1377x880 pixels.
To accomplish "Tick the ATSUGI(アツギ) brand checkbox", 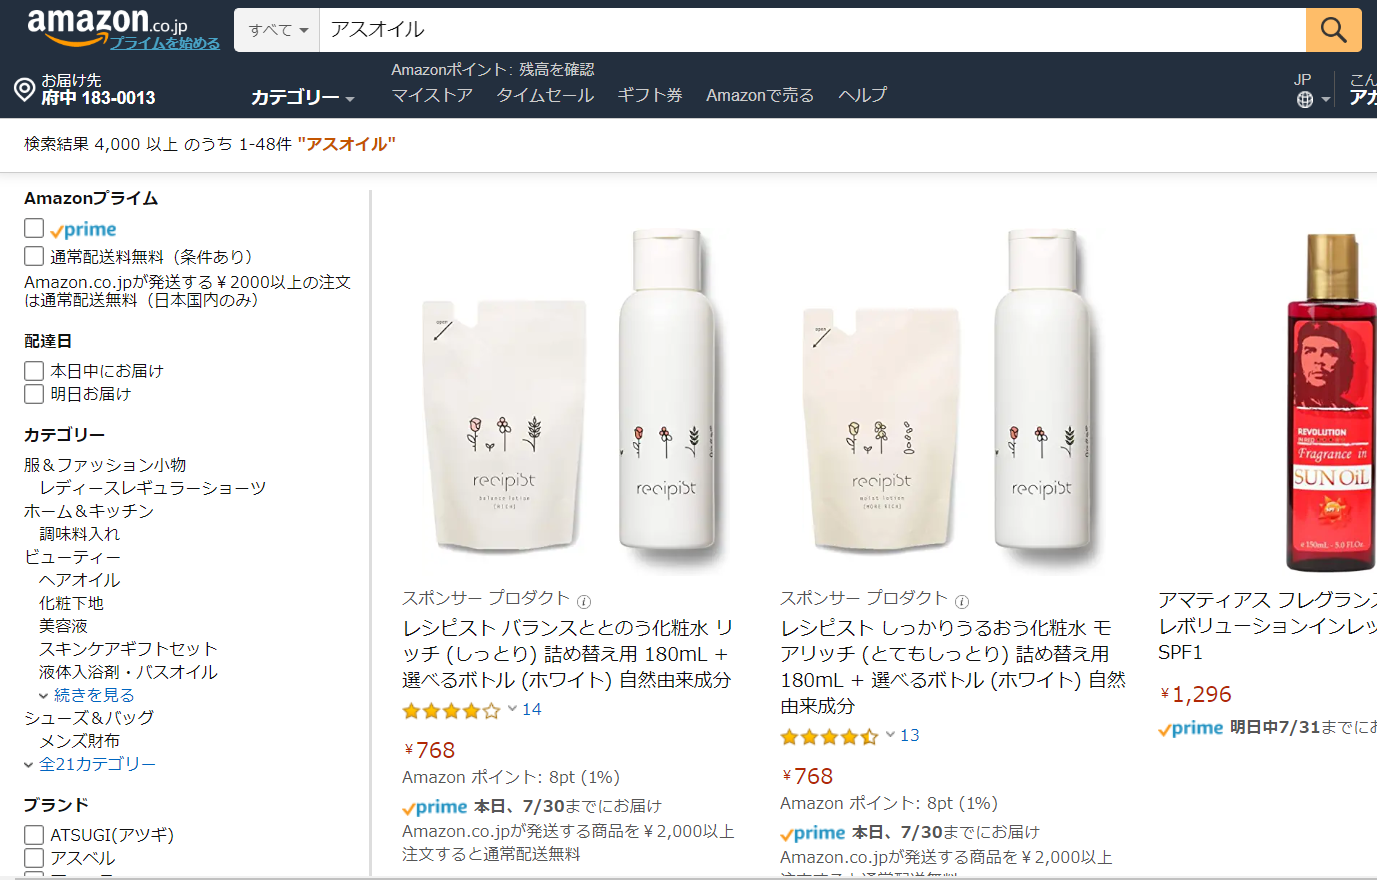I will coord(35,835).
